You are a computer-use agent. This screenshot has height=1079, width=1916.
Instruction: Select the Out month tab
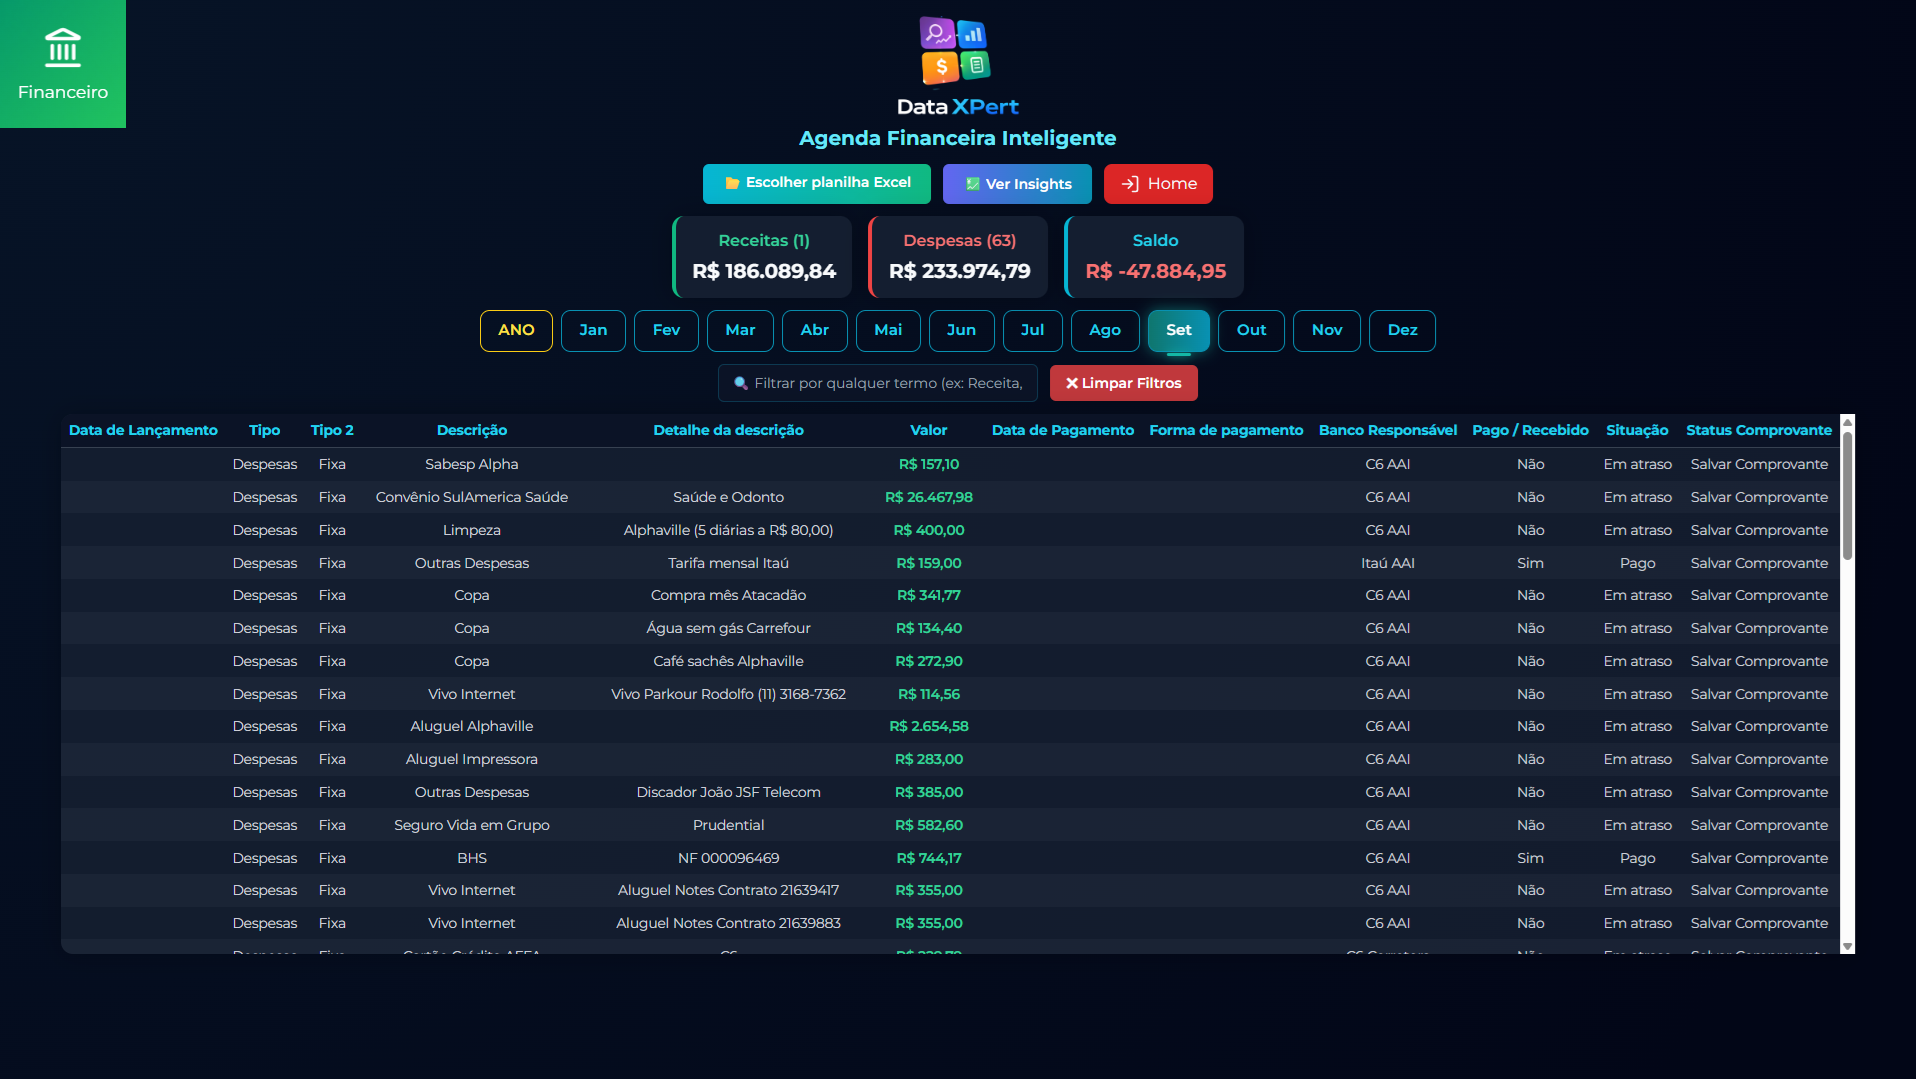click(1251, 331)
